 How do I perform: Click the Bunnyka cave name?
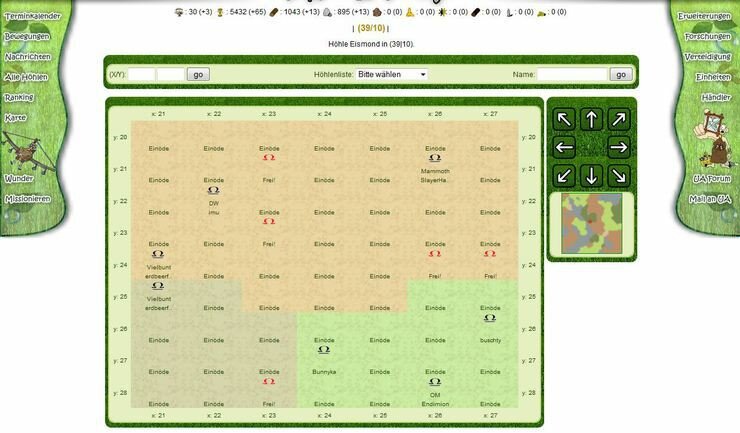324,372
